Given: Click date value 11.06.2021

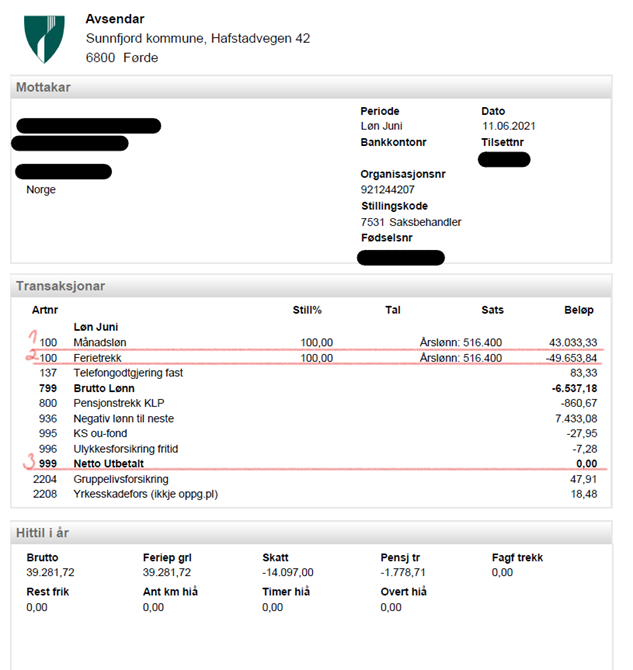Looking at the screenshot, I should coord(509,126).
